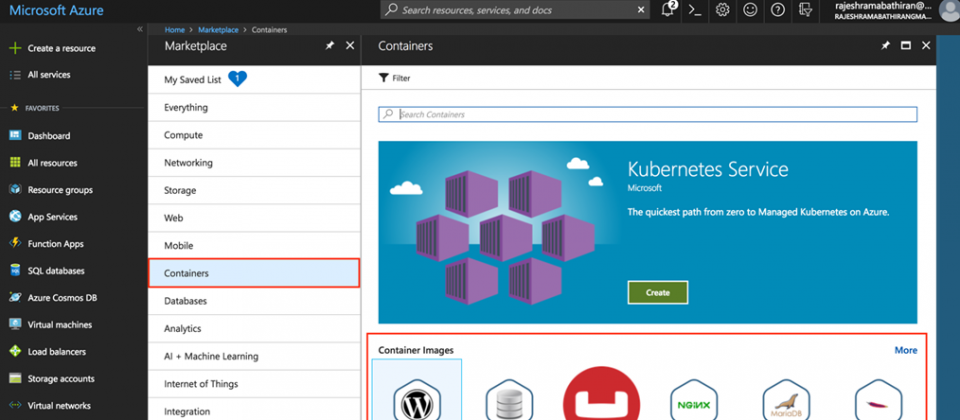Screen dimensions: 960x420
Task: Click Home breadcrumb link
Action: 174,29
